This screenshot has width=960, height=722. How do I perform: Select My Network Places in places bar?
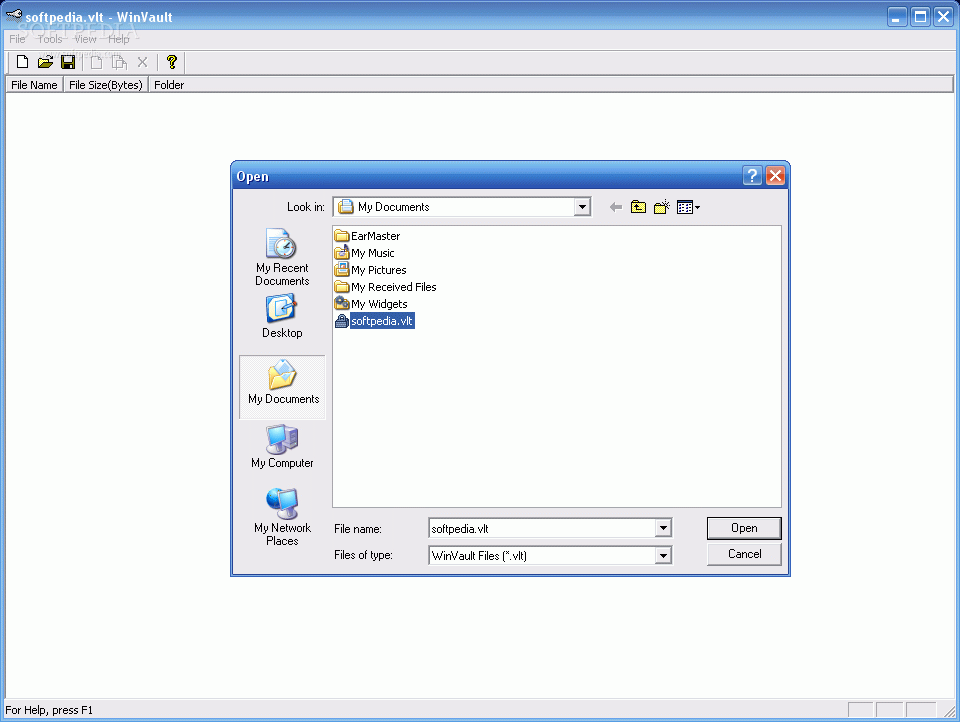coord(282,517)
